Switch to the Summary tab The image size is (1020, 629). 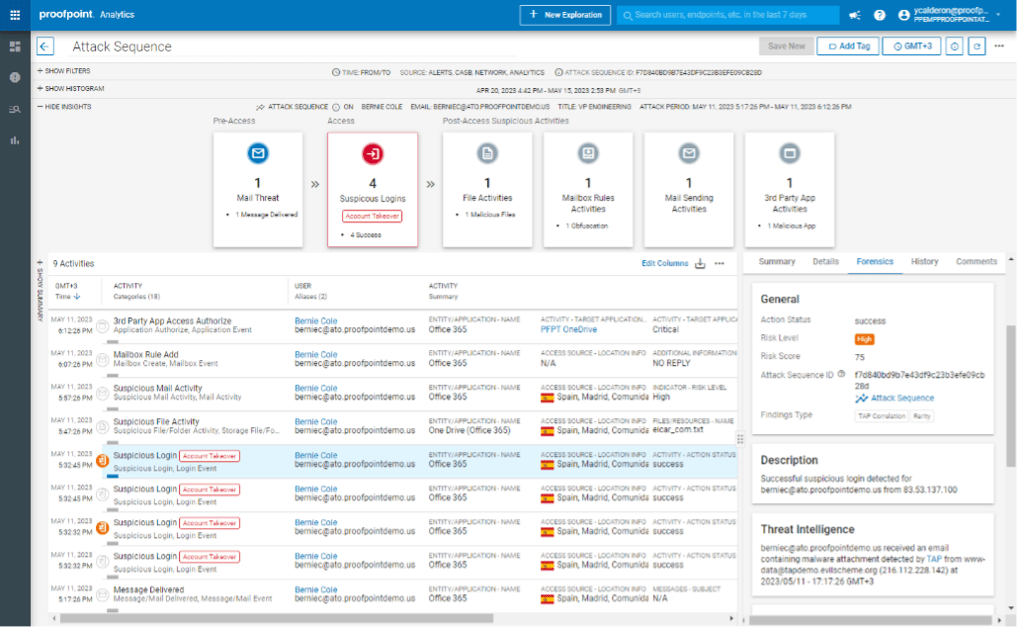[x=777, y=261]
